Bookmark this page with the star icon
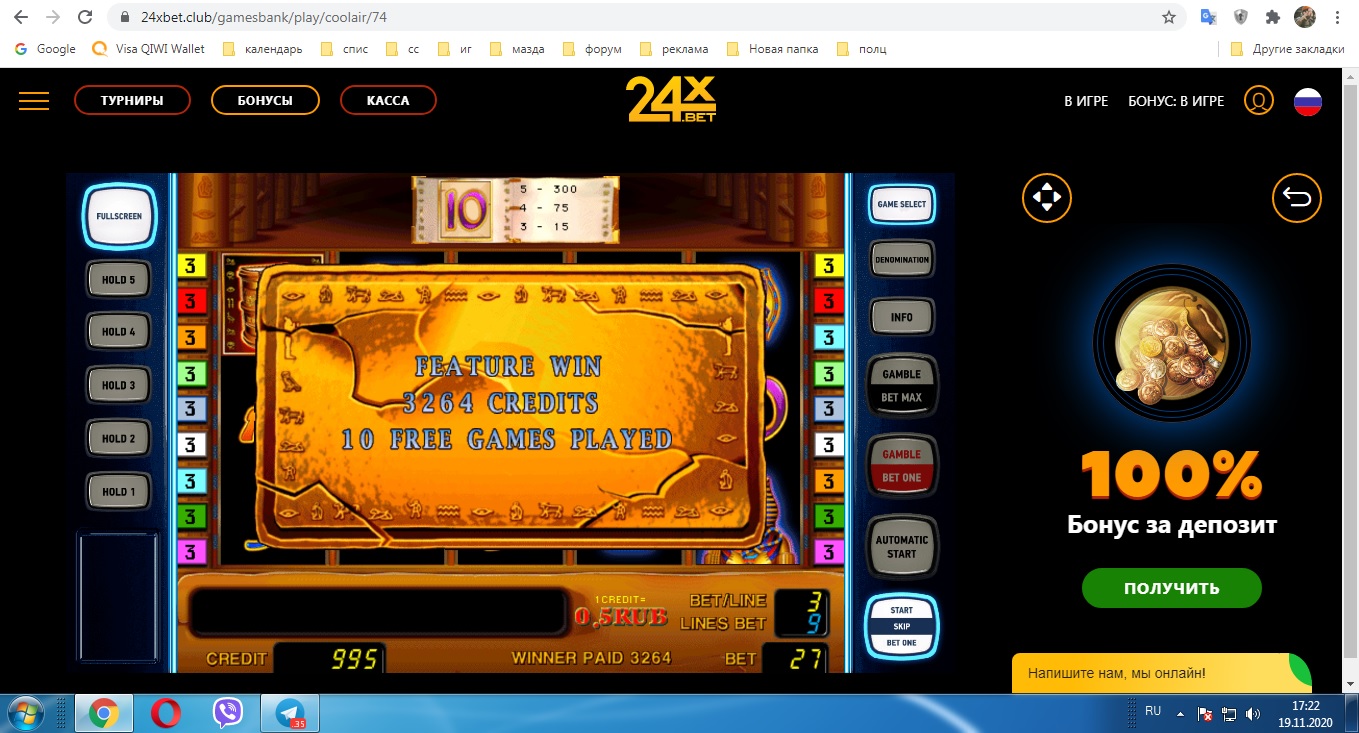 (x=1168, y=17)
